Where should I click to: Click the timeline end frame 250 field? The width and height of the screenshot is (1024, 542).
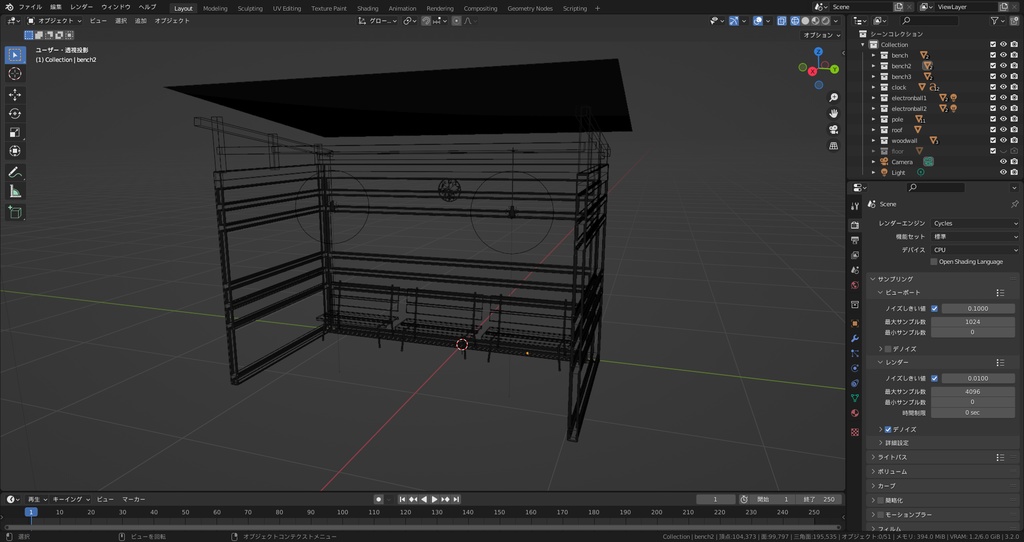[819, 500]
